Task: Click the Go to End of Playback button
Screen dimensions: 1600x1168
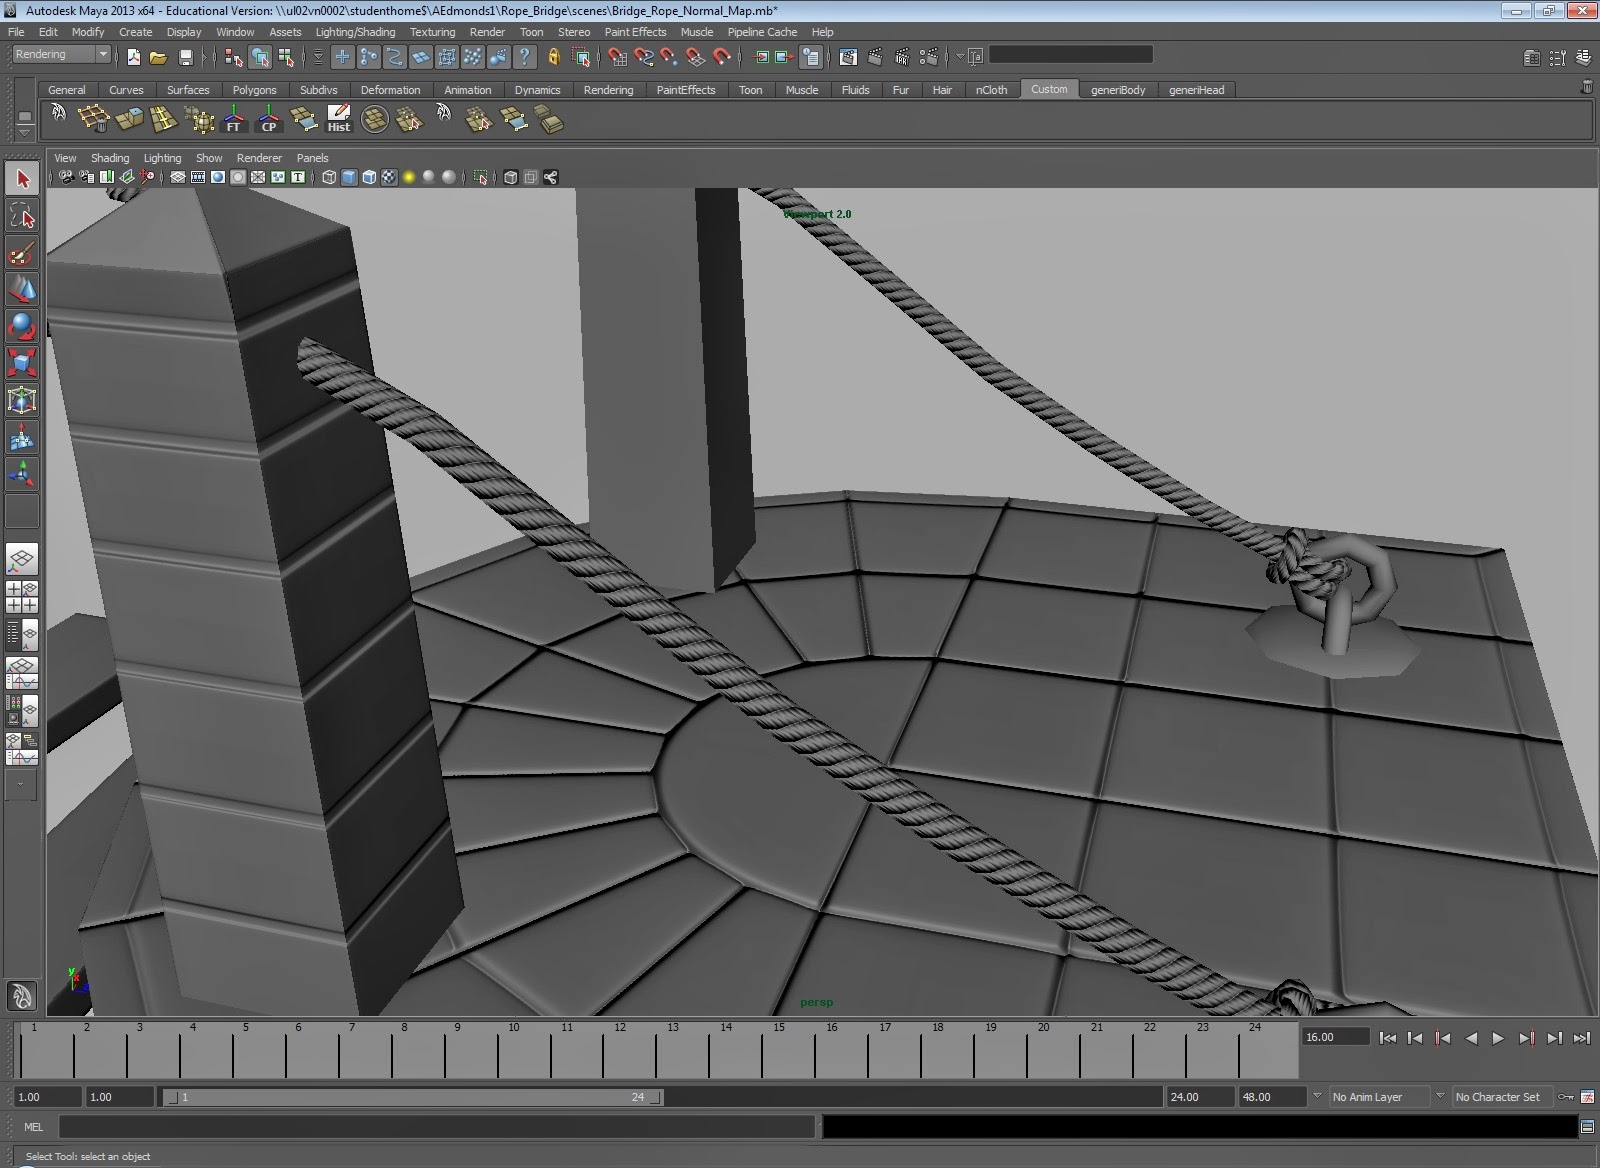Action: [1583, 1038]
